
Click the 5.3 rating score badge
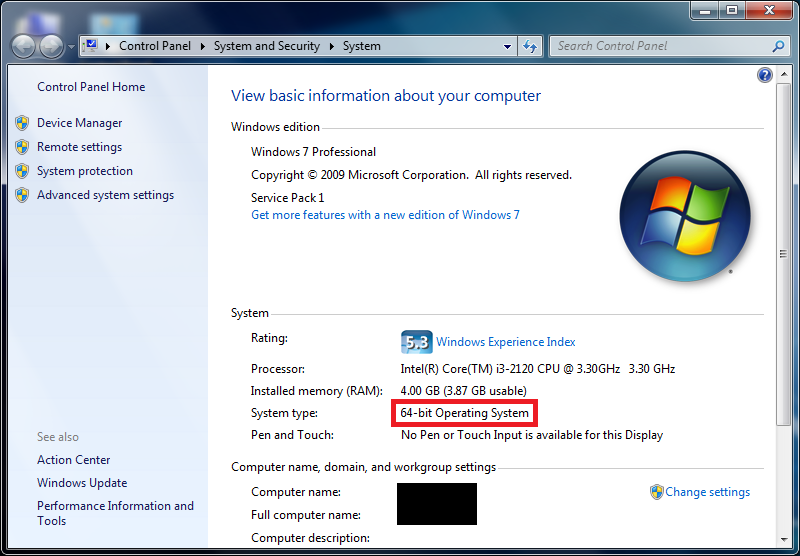click(x=416, y=342)
